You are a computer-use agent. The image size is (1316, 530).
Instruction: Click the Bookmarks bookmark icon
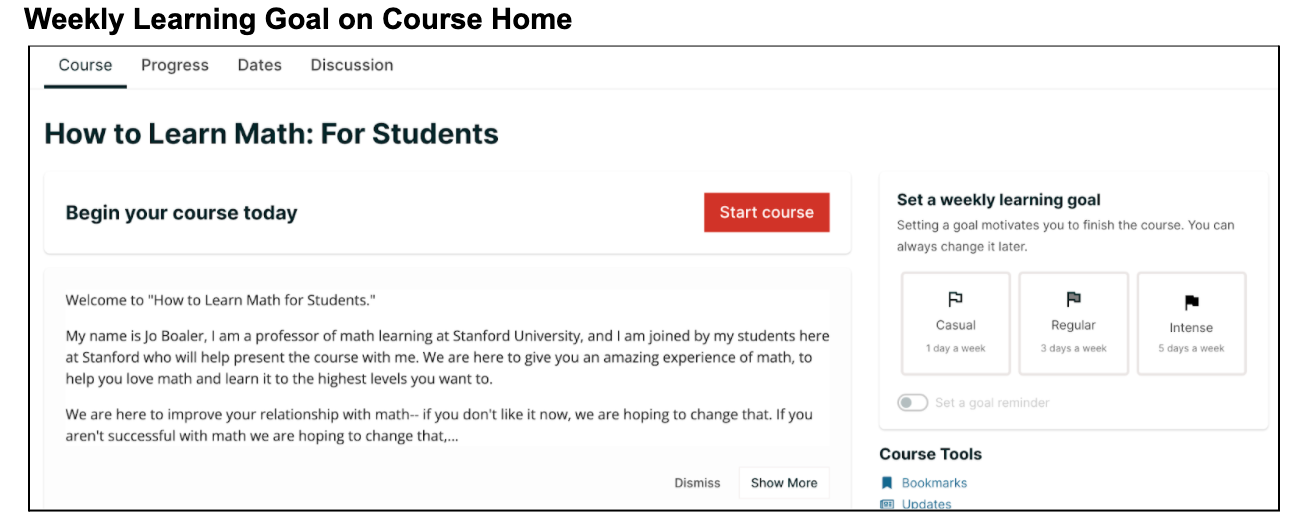tap(887, 483)
